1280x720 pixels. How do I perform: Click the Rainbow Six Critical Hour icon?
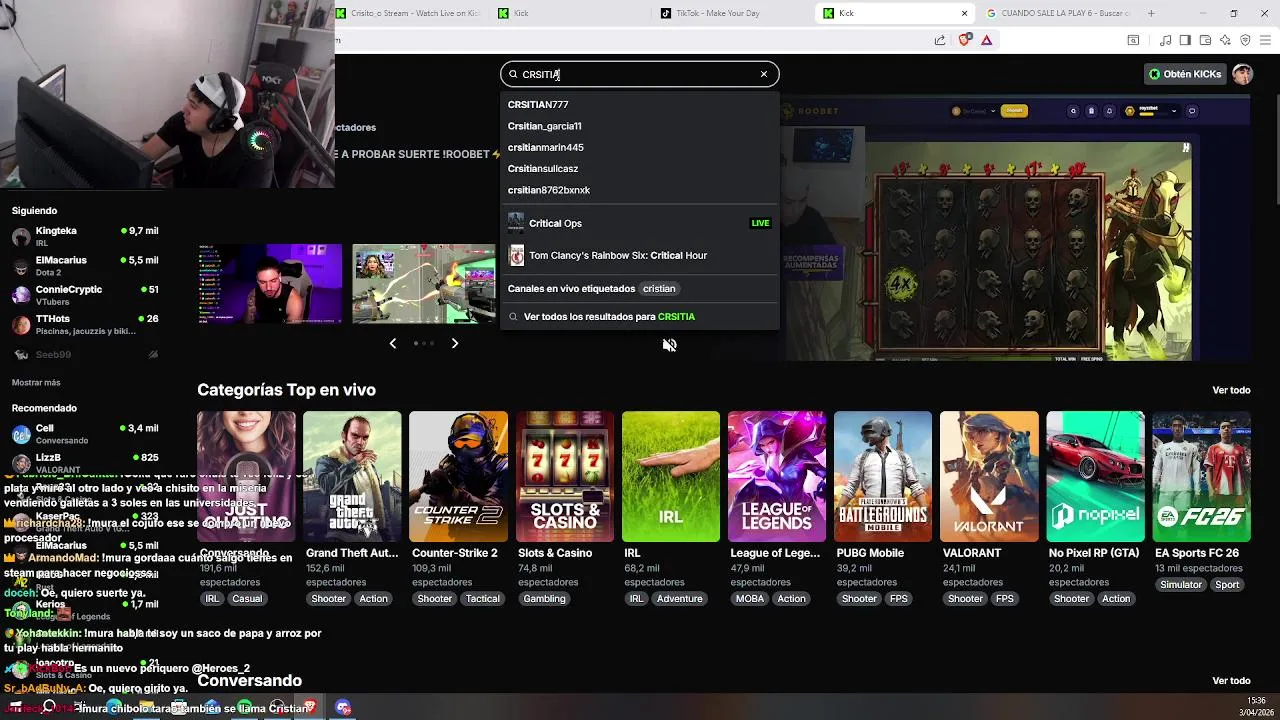(516, 256)
